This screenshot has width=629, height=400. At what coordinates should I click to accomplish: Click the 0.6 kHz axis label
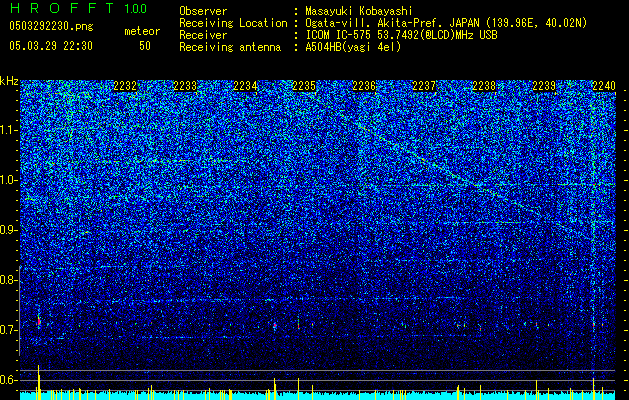click(9, 380)
